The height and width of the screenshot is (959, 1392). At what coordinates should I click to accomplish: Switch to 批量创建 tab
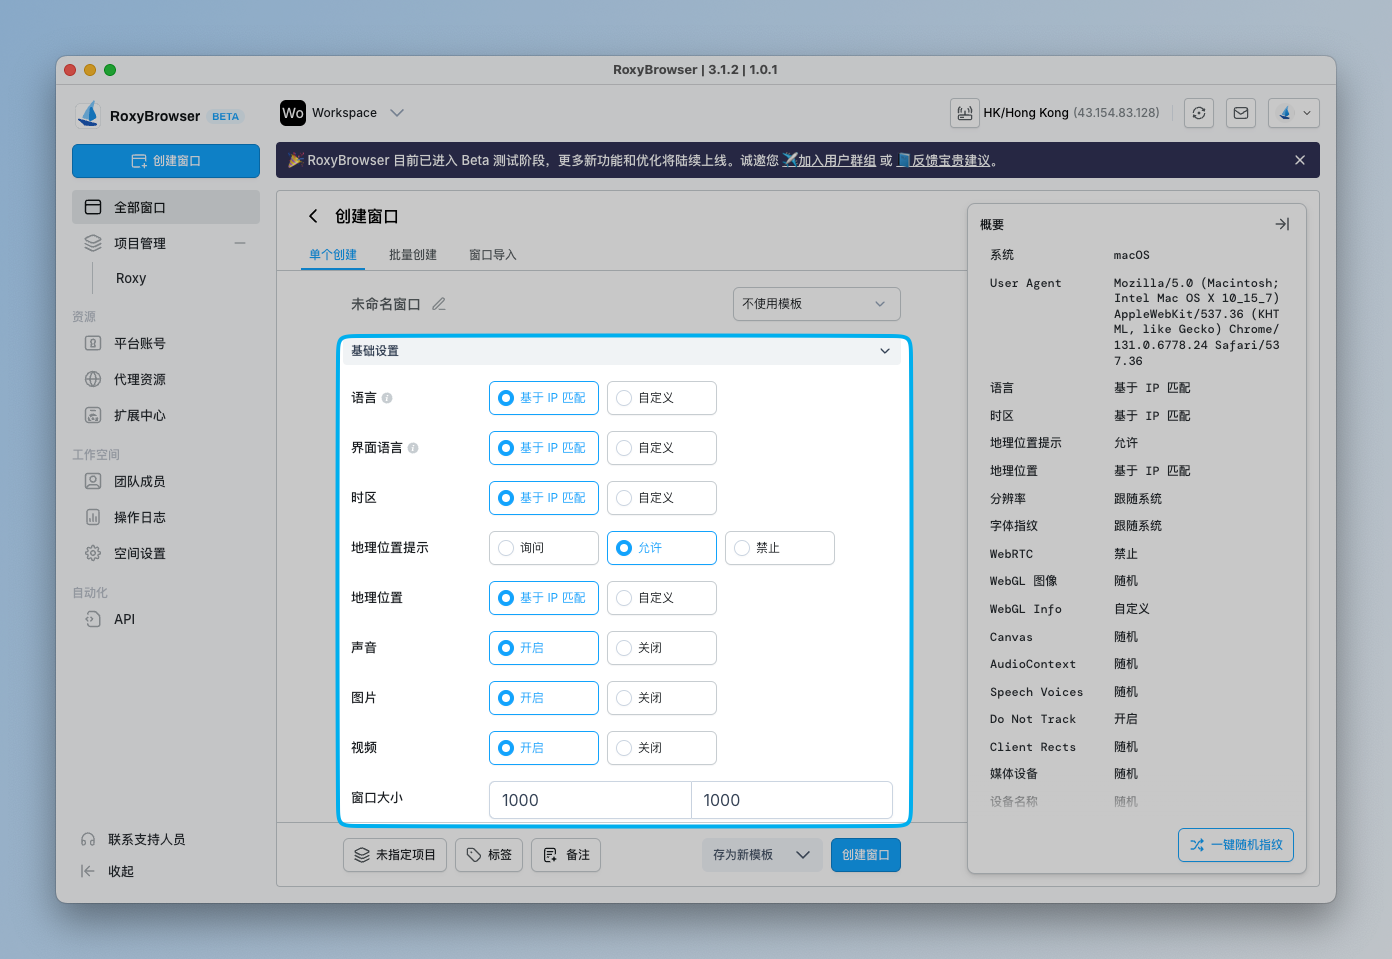click(413, 255)
